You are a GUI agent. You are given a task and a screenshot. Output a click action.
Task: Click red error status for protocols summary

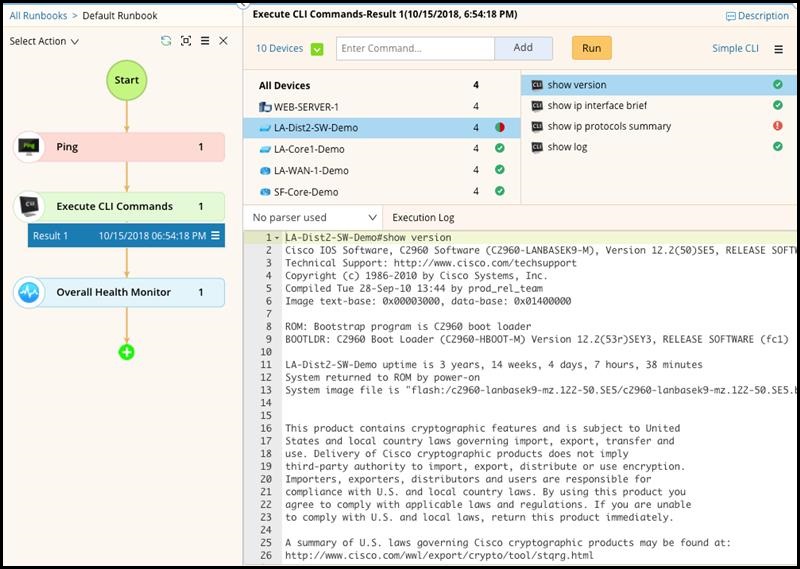pyautogui.click(x=778, y=126)
